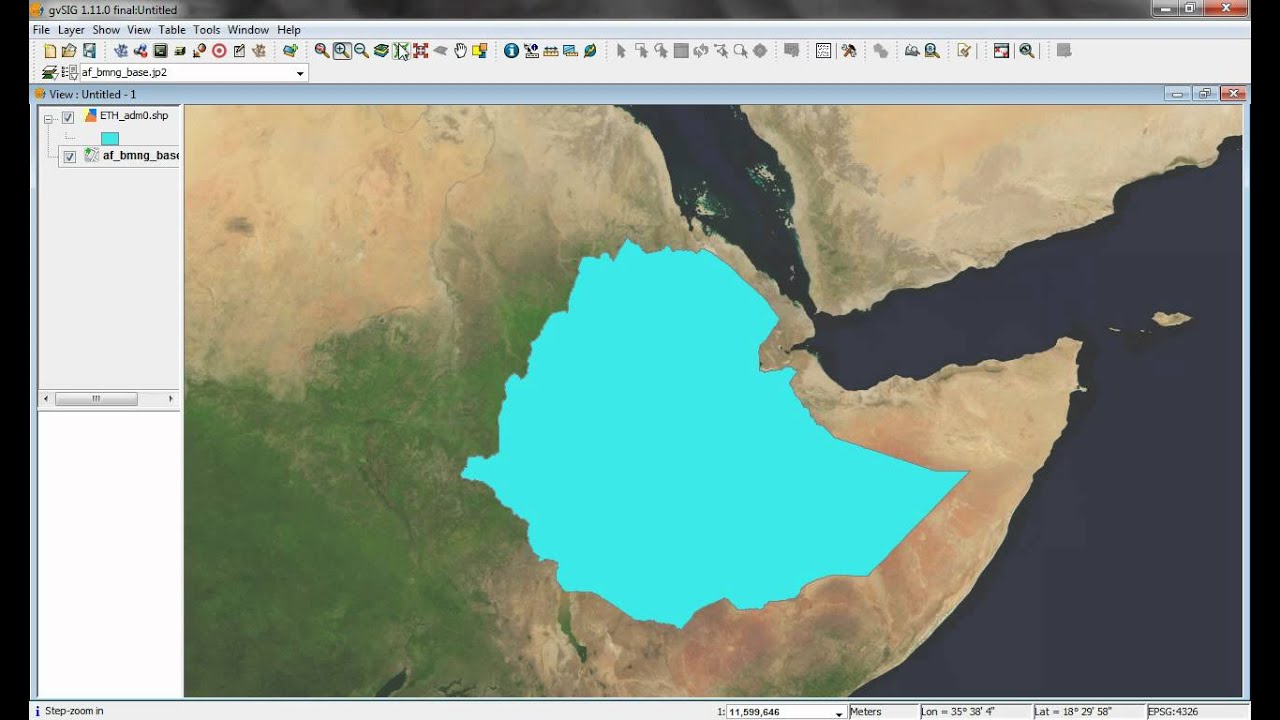
Task: Save the project with the floppy icon
Action: 89,51
